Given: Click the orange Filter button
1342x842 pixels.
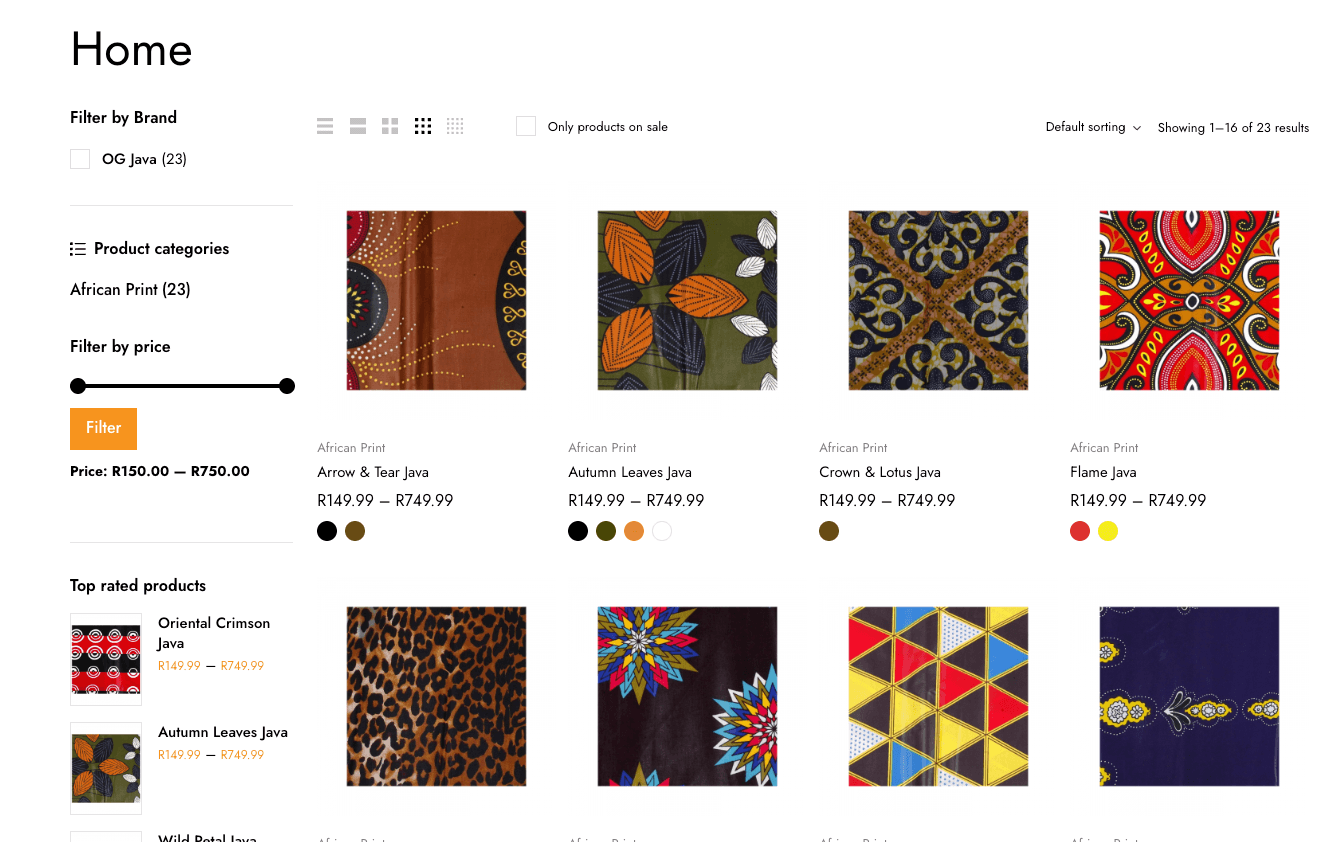Looking at the screenshot, I should point(103,428).
